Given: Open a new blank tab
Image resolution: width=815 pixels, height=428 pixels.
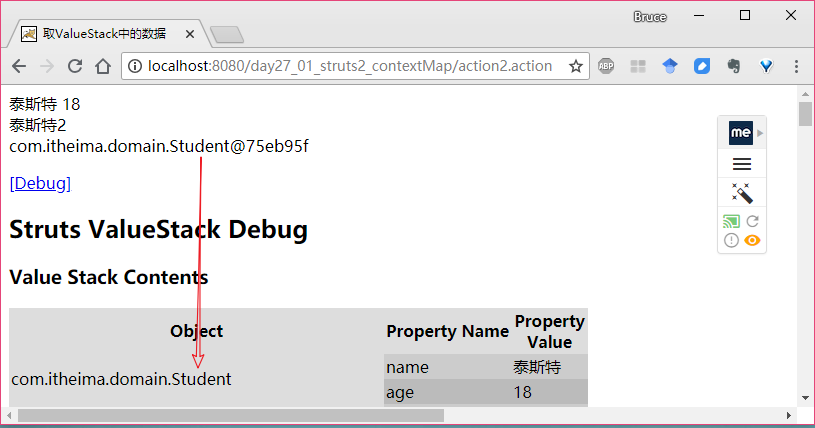Looking at the screenshot, I should tap(227, 34).
